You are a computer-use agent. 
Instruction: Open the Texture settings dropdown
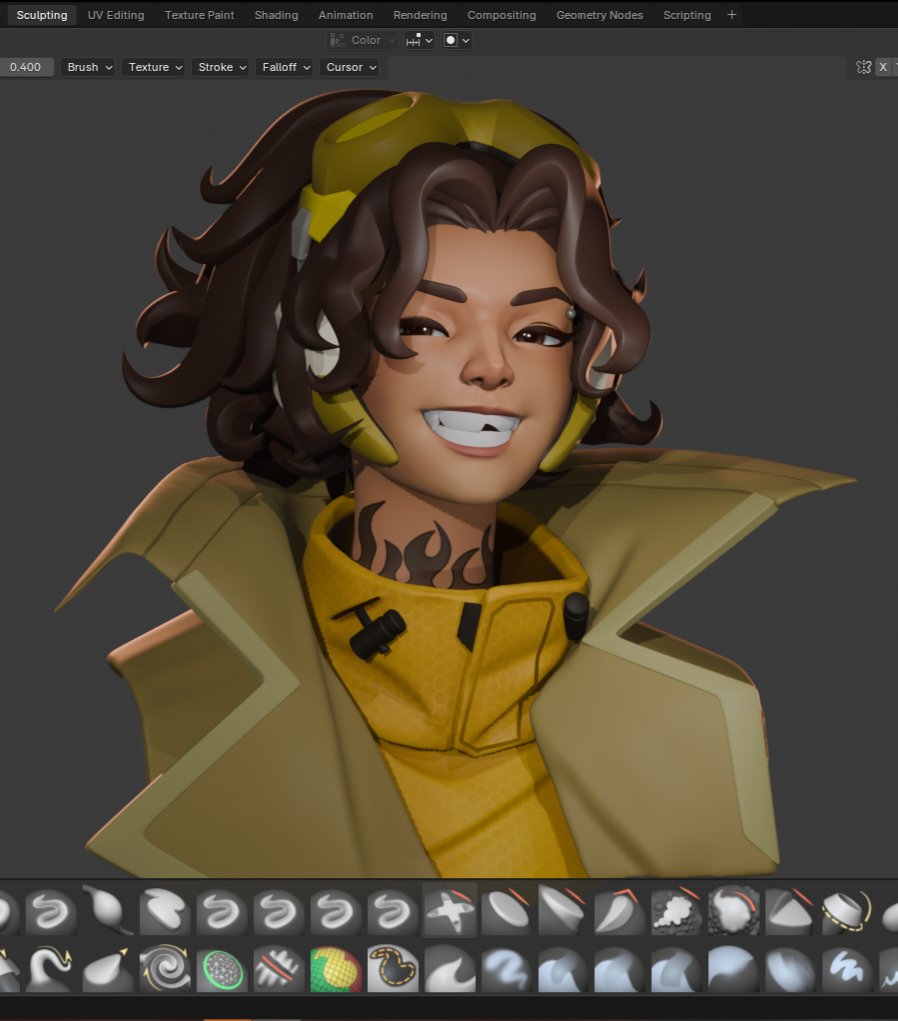154,67
